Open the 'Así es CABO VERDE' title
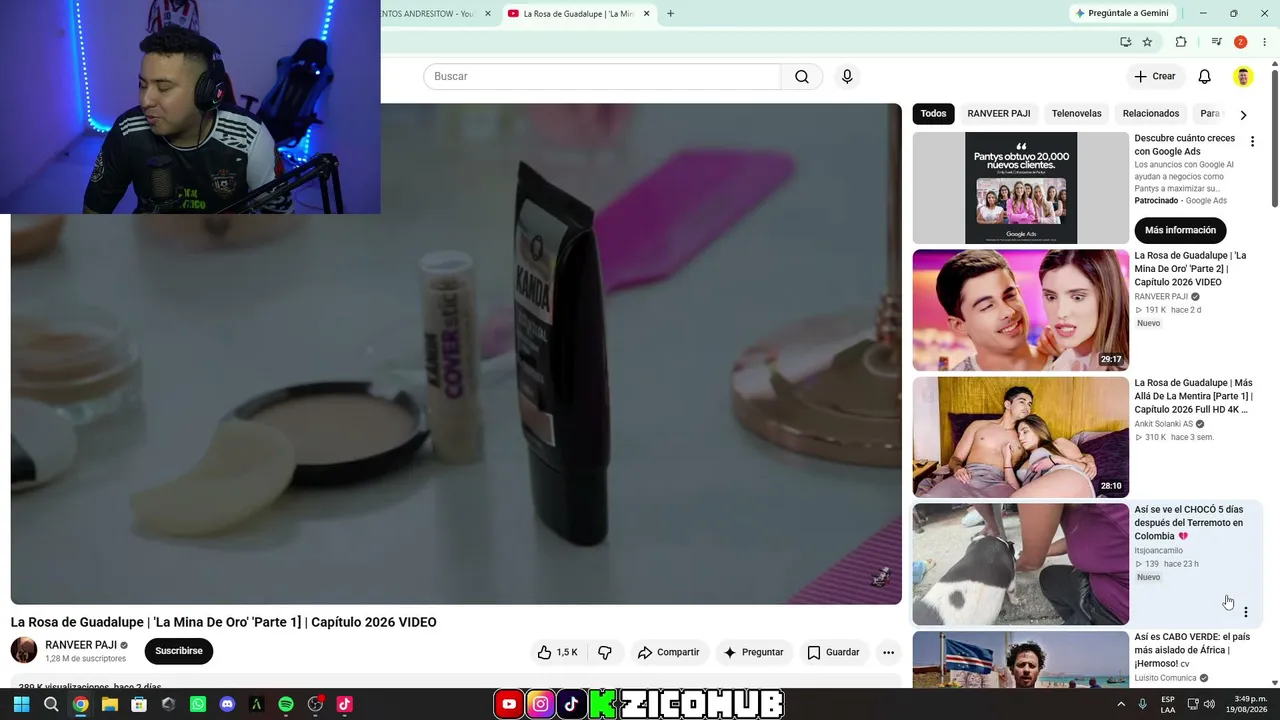The image size is (1280, 720). click(1192, 650)
